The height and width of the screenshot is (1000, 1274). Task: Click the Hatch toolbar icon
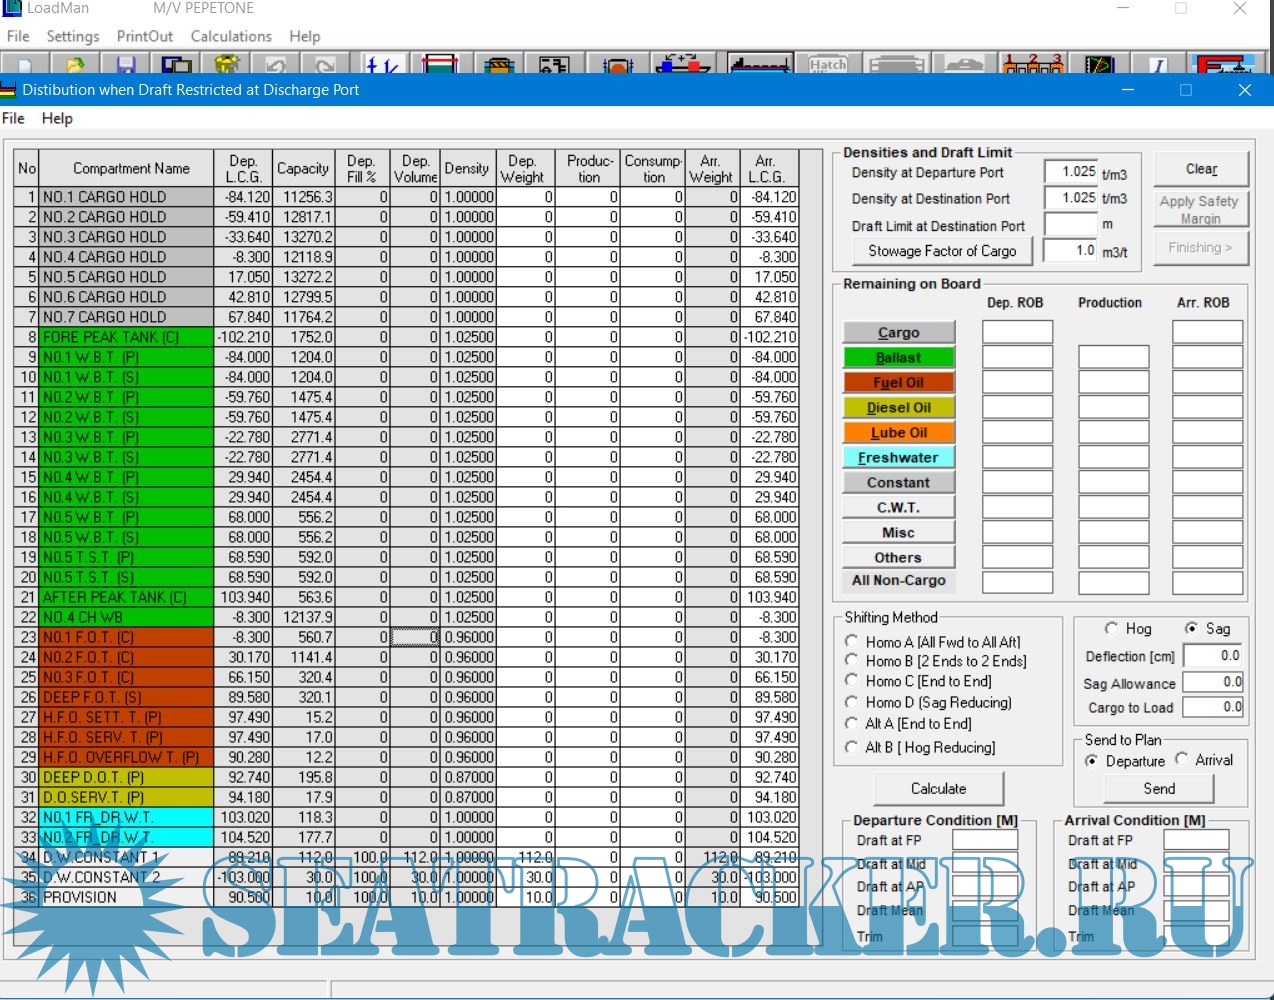827,66
